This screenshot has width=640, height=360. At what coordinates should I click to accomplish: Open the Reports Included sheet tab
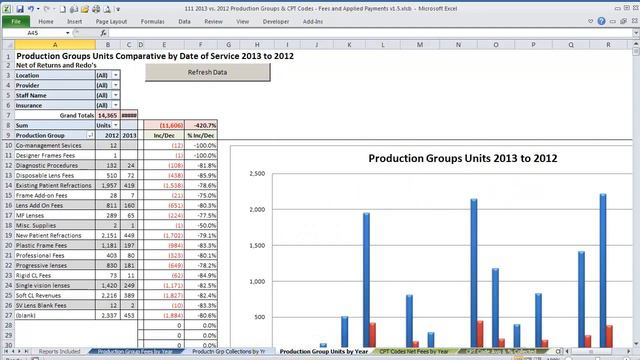click(60, 351)
